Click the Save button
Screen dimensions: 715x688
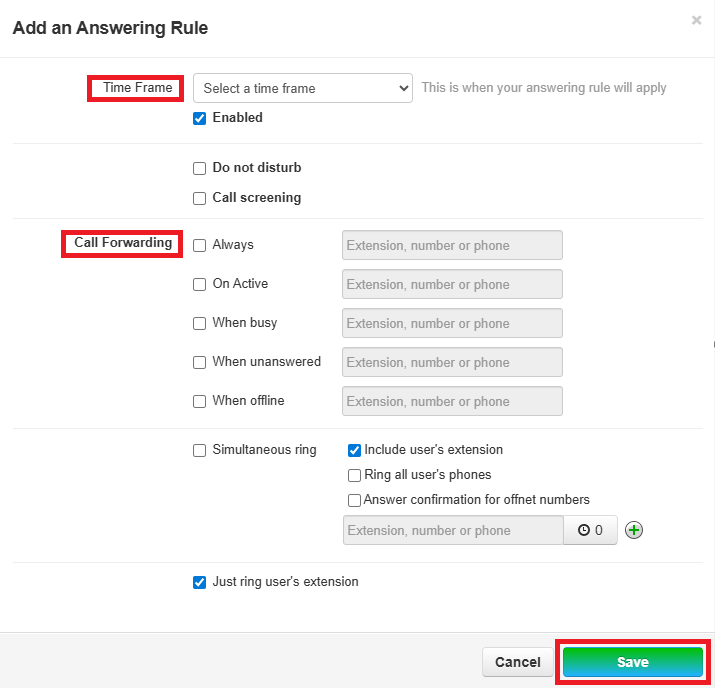632,662
